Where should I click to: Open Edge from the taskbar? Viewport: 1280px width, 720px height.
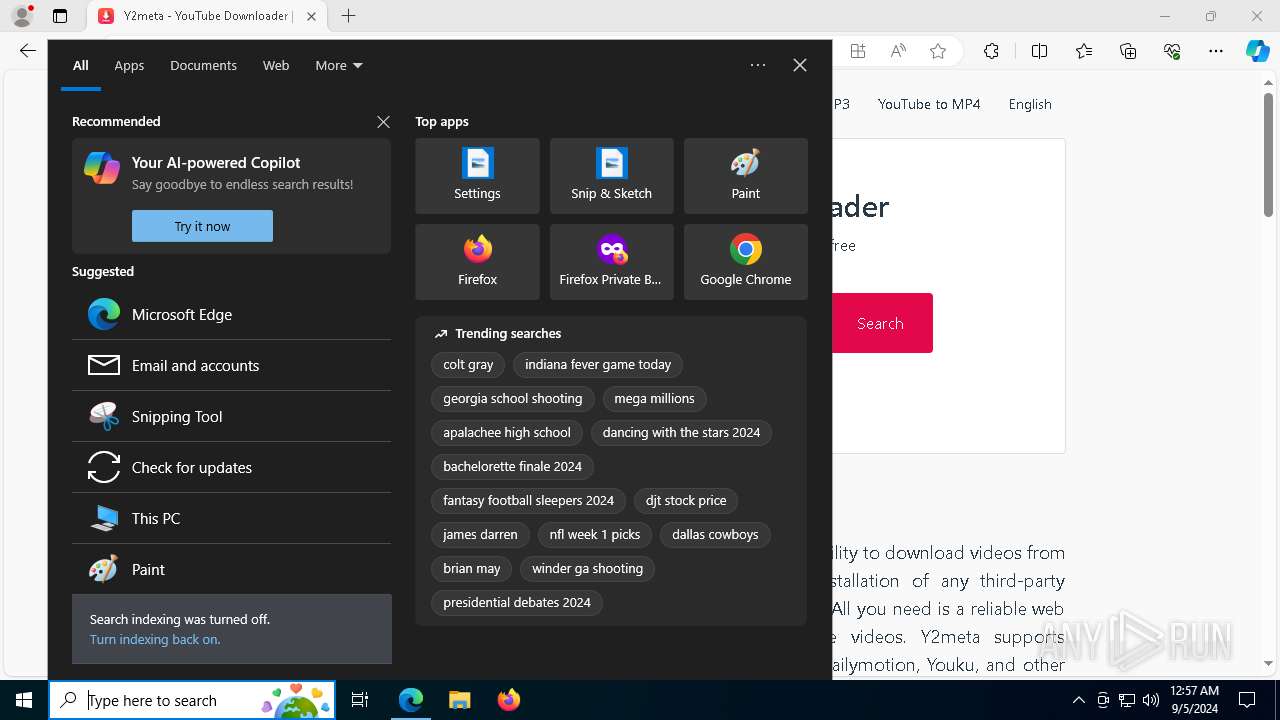(x=411, y=700)
